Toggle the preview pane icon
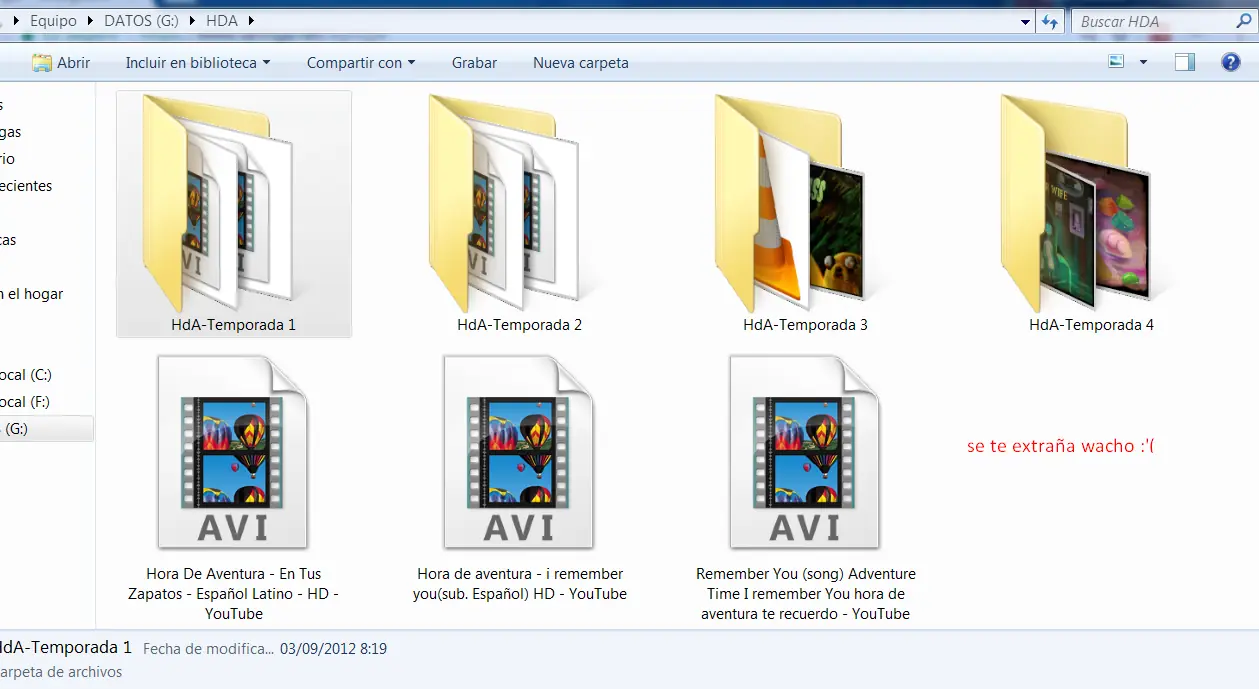Image resolution: width=1259 pixels, height=689 pixels. click(1185, 62)
